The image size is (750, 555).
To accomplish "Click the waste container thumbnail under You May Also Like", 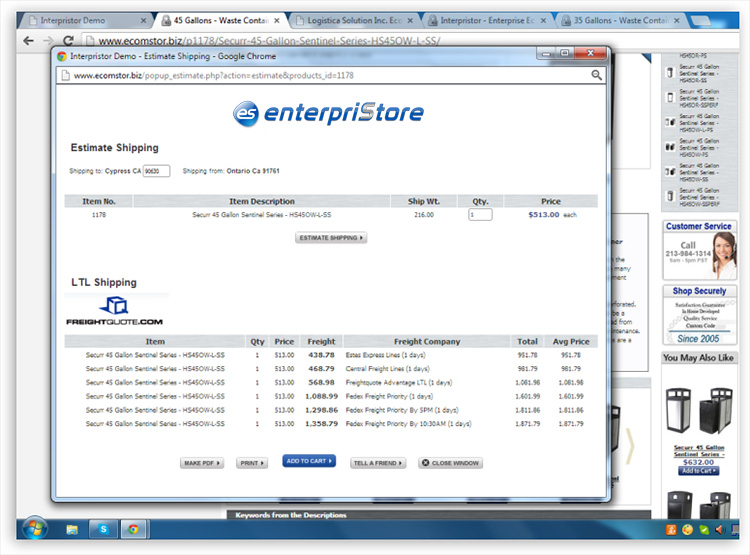I will 699,411.
